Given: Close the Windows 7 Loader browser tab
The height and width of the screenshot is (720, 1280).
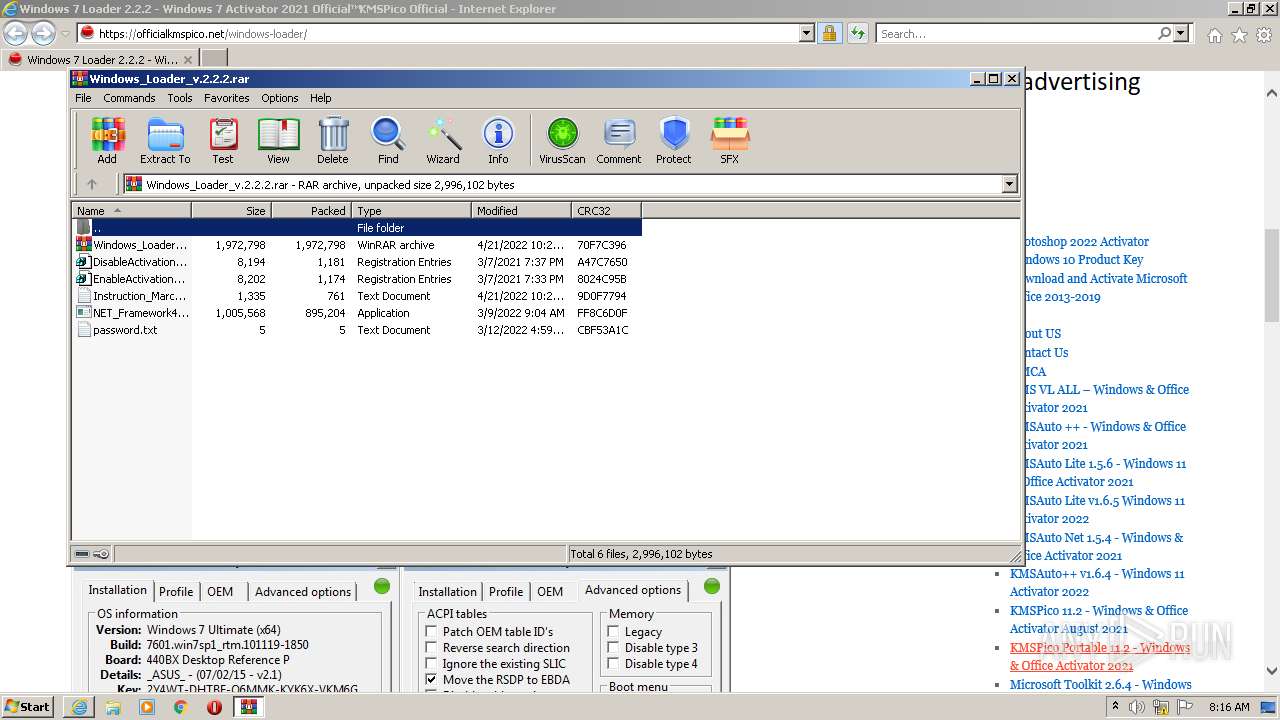Looking at the screenshot, I should pos(187,59).
